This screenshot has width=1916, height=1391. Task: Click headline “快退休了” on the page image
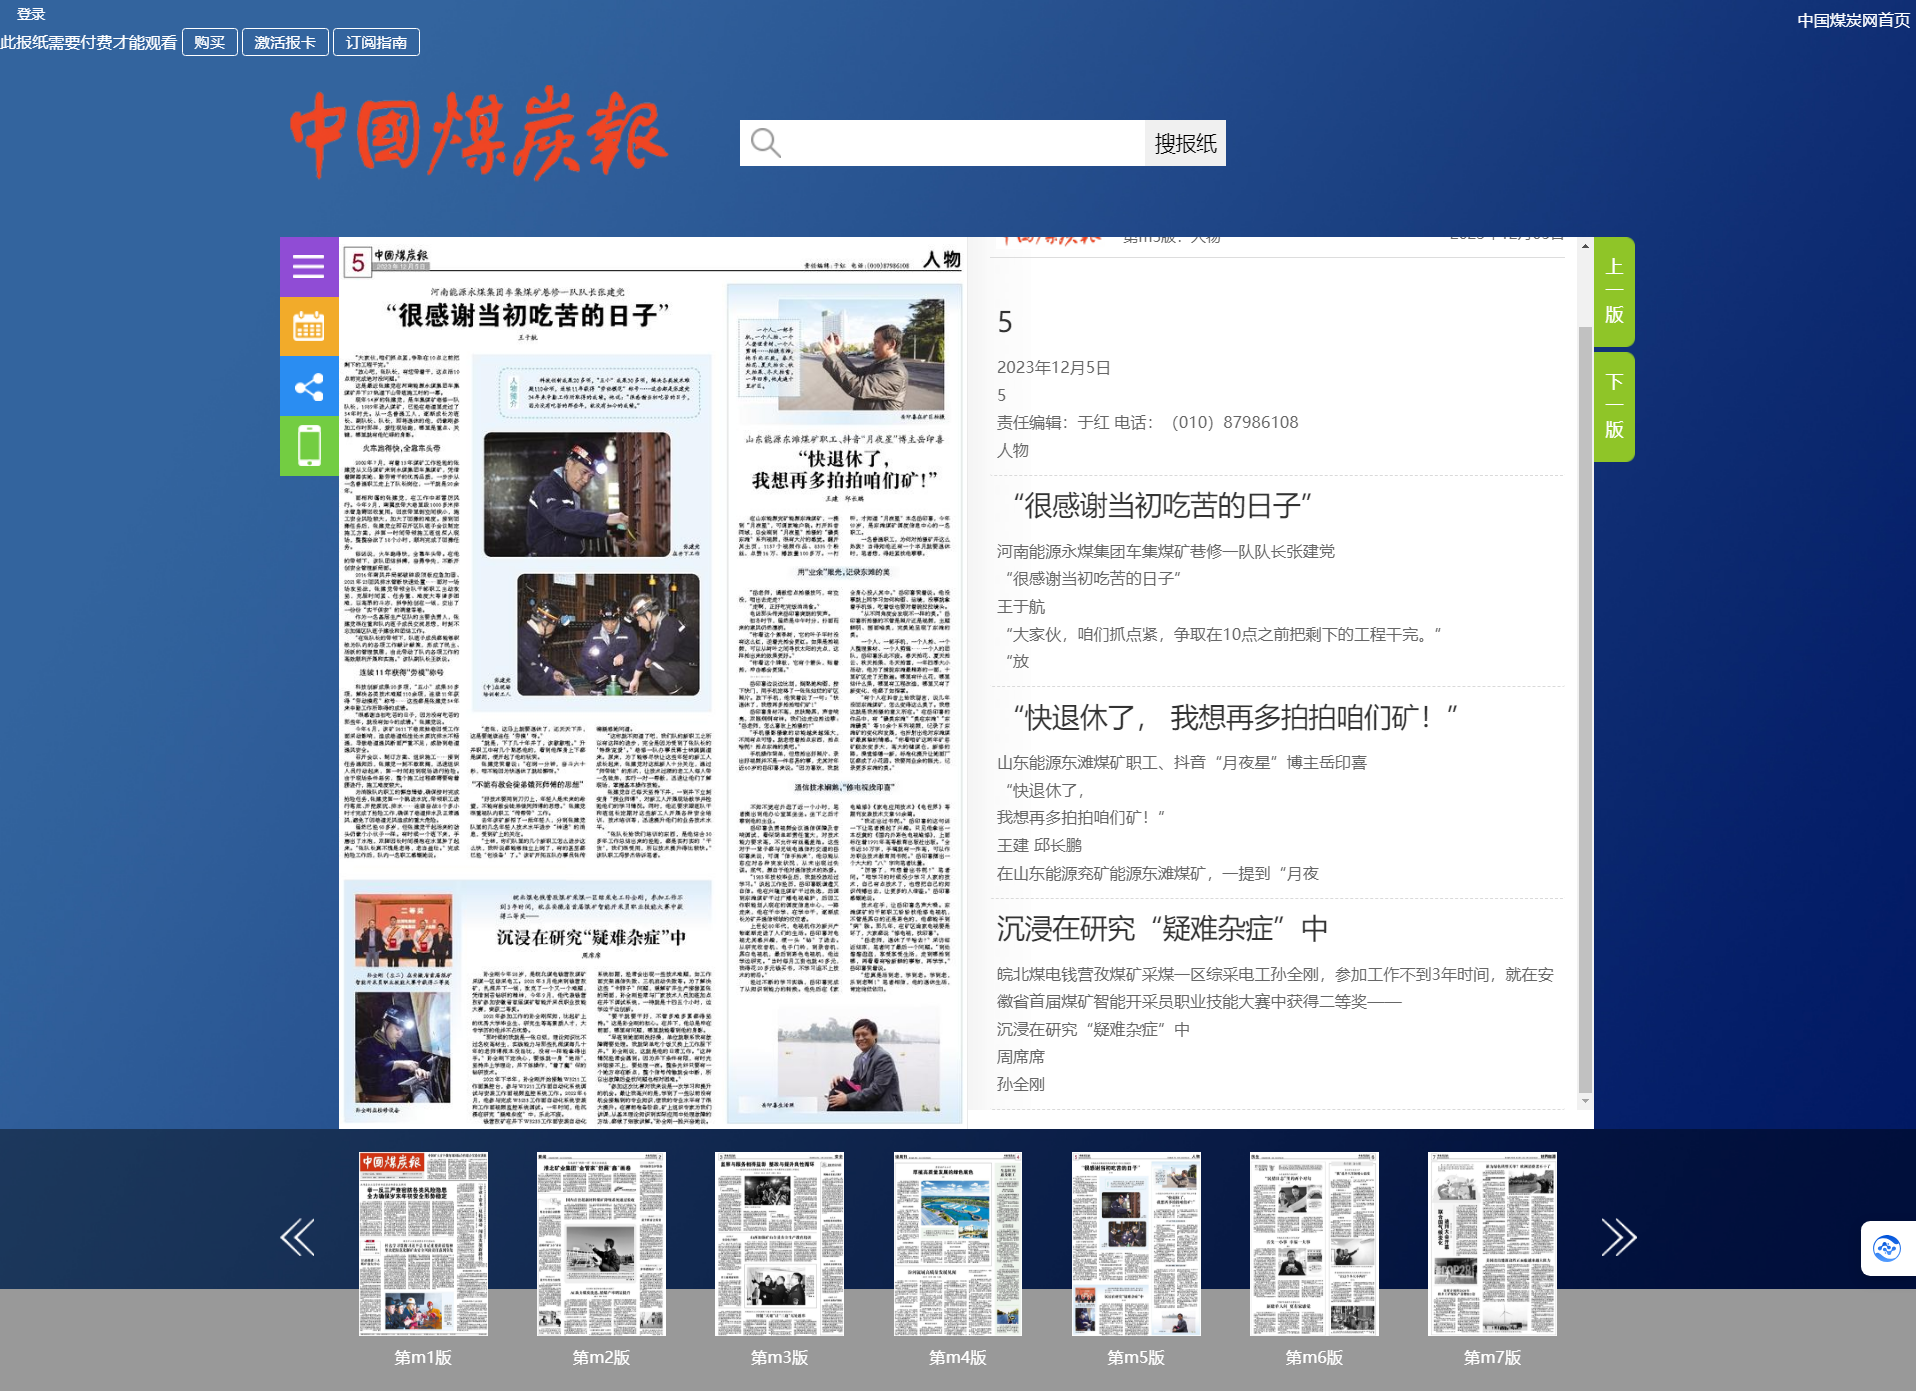click(845, 470)
